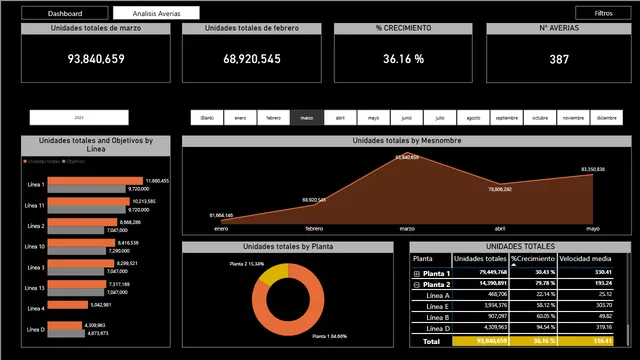Viewport: 640px width, 360px height.
Task: Sort by Velocidad media column header
Action: point(585,258)
